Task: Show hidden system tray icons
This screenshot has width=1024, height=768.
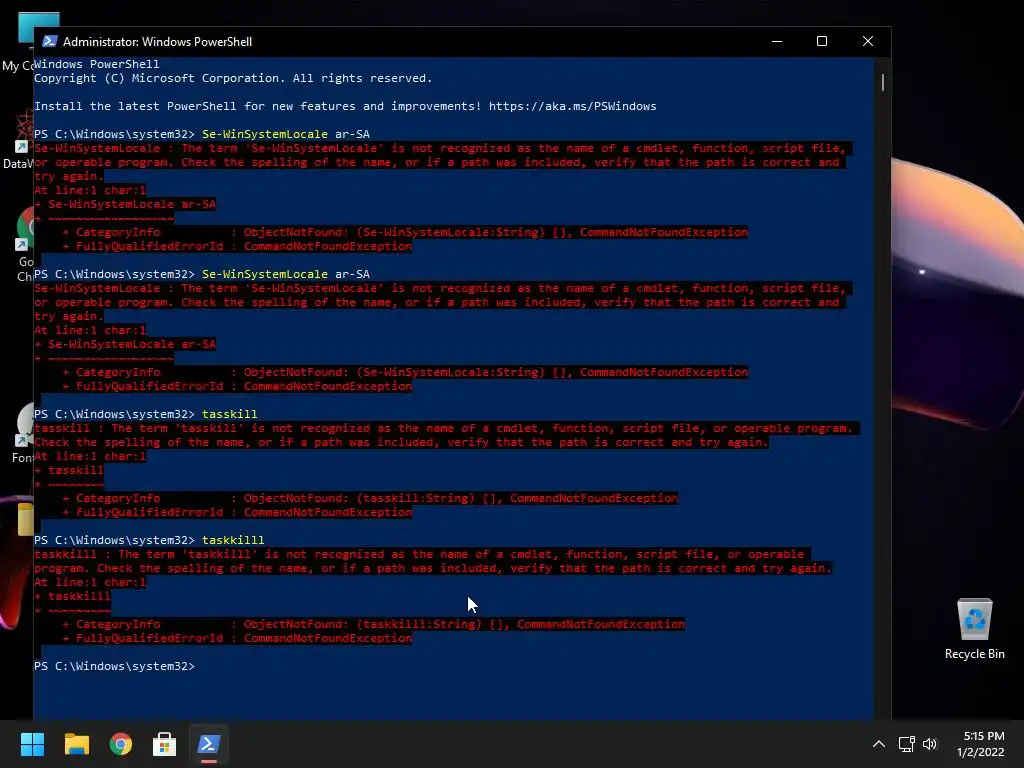Action: tap(879, 744)
